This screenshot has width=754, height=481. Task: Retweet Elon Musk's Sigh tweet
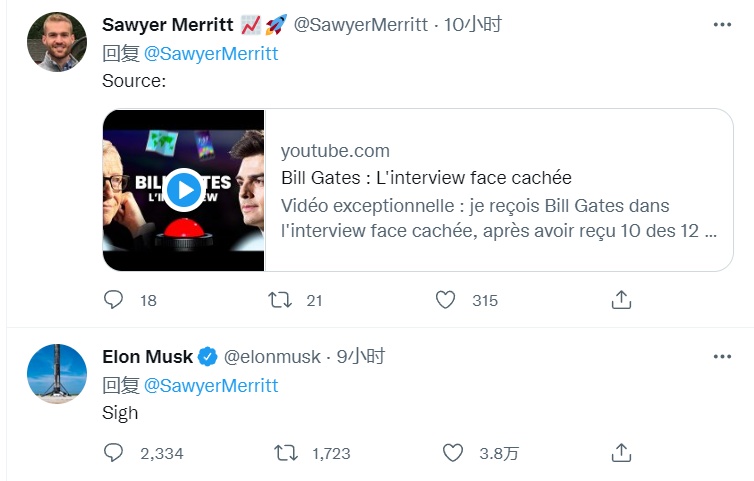(x=286, y=453)
